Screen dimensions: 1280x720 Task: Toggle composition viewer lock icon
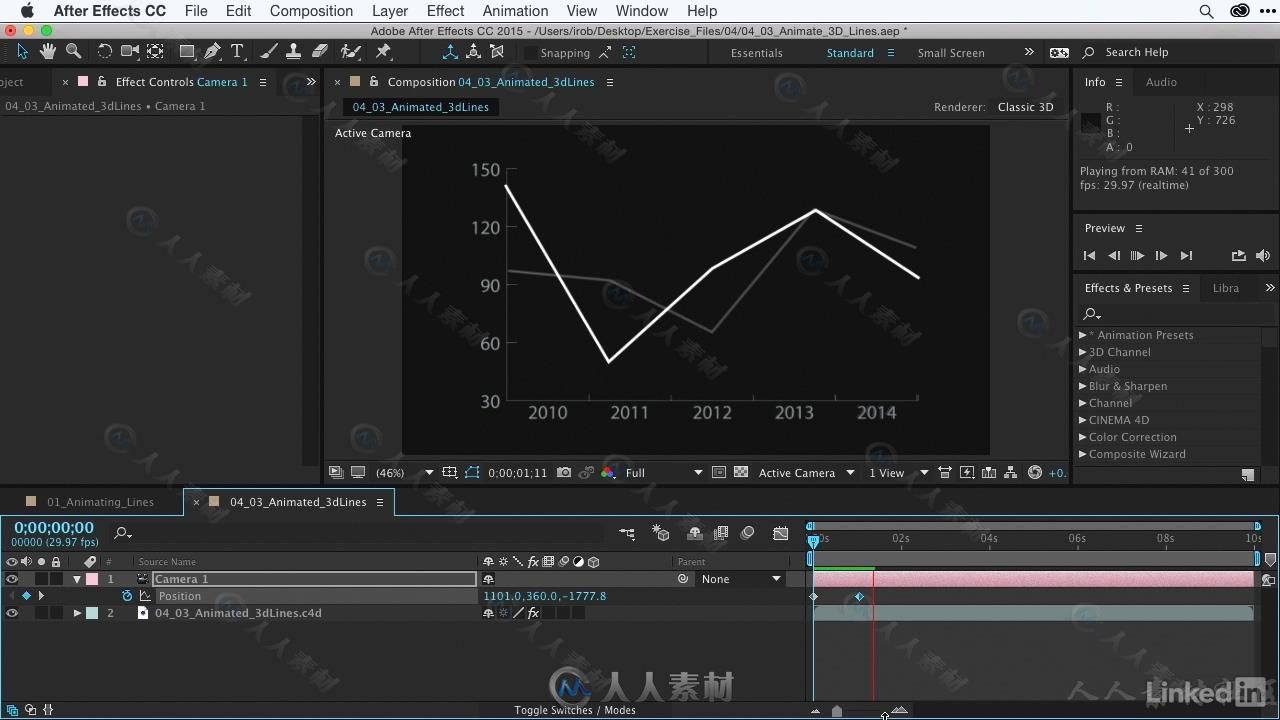tap(373, 82)
